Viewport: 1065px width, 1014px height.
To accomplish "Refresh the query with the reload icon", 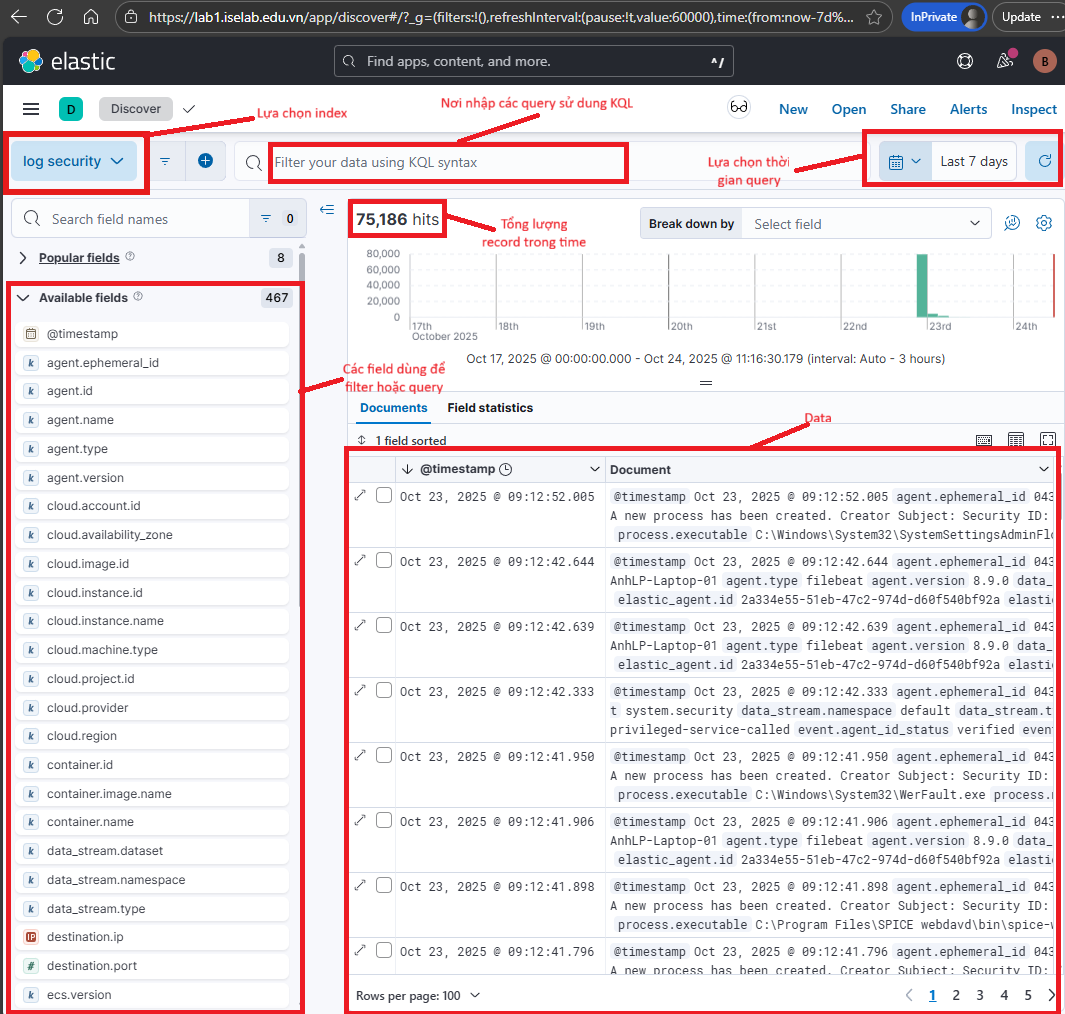I will coord(1048,161).
